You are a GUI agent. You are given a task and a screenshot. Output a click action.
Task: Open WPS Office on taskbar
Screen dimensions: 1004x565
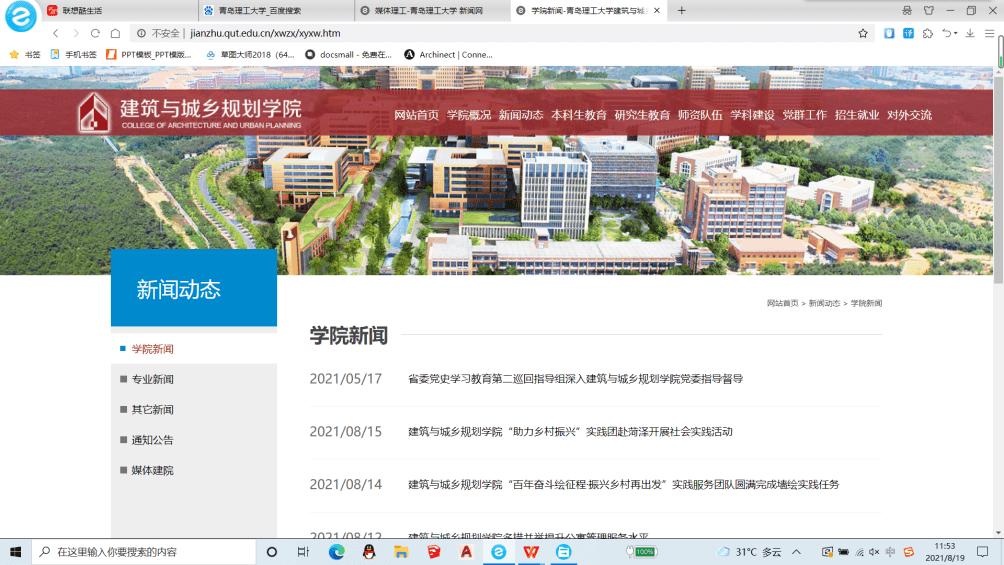coord(531,552)
